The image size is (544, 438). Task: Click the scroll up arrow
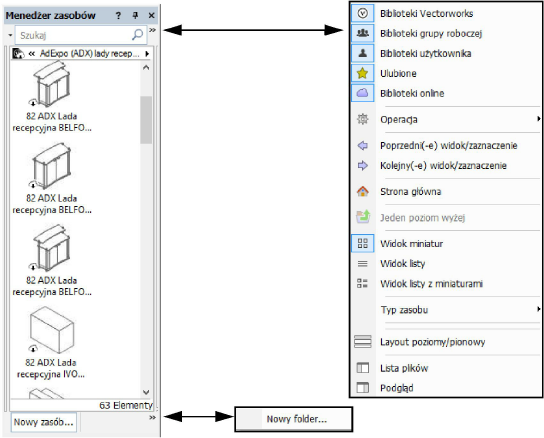(146, 67)
